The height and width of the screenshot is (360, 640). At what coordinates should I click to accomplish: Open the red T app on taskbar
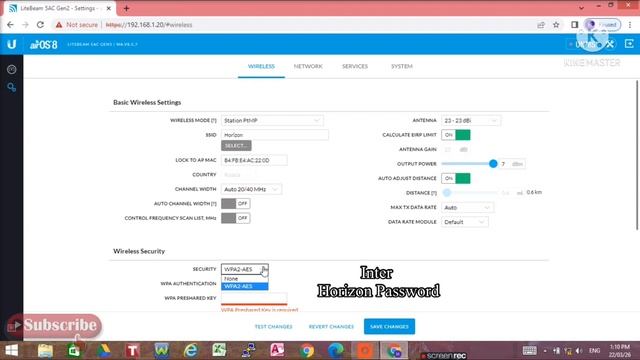132,351
